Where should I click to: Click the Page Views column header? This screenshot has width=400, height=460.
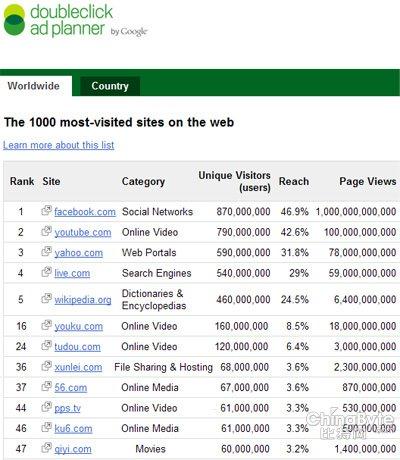coord(368,181)
